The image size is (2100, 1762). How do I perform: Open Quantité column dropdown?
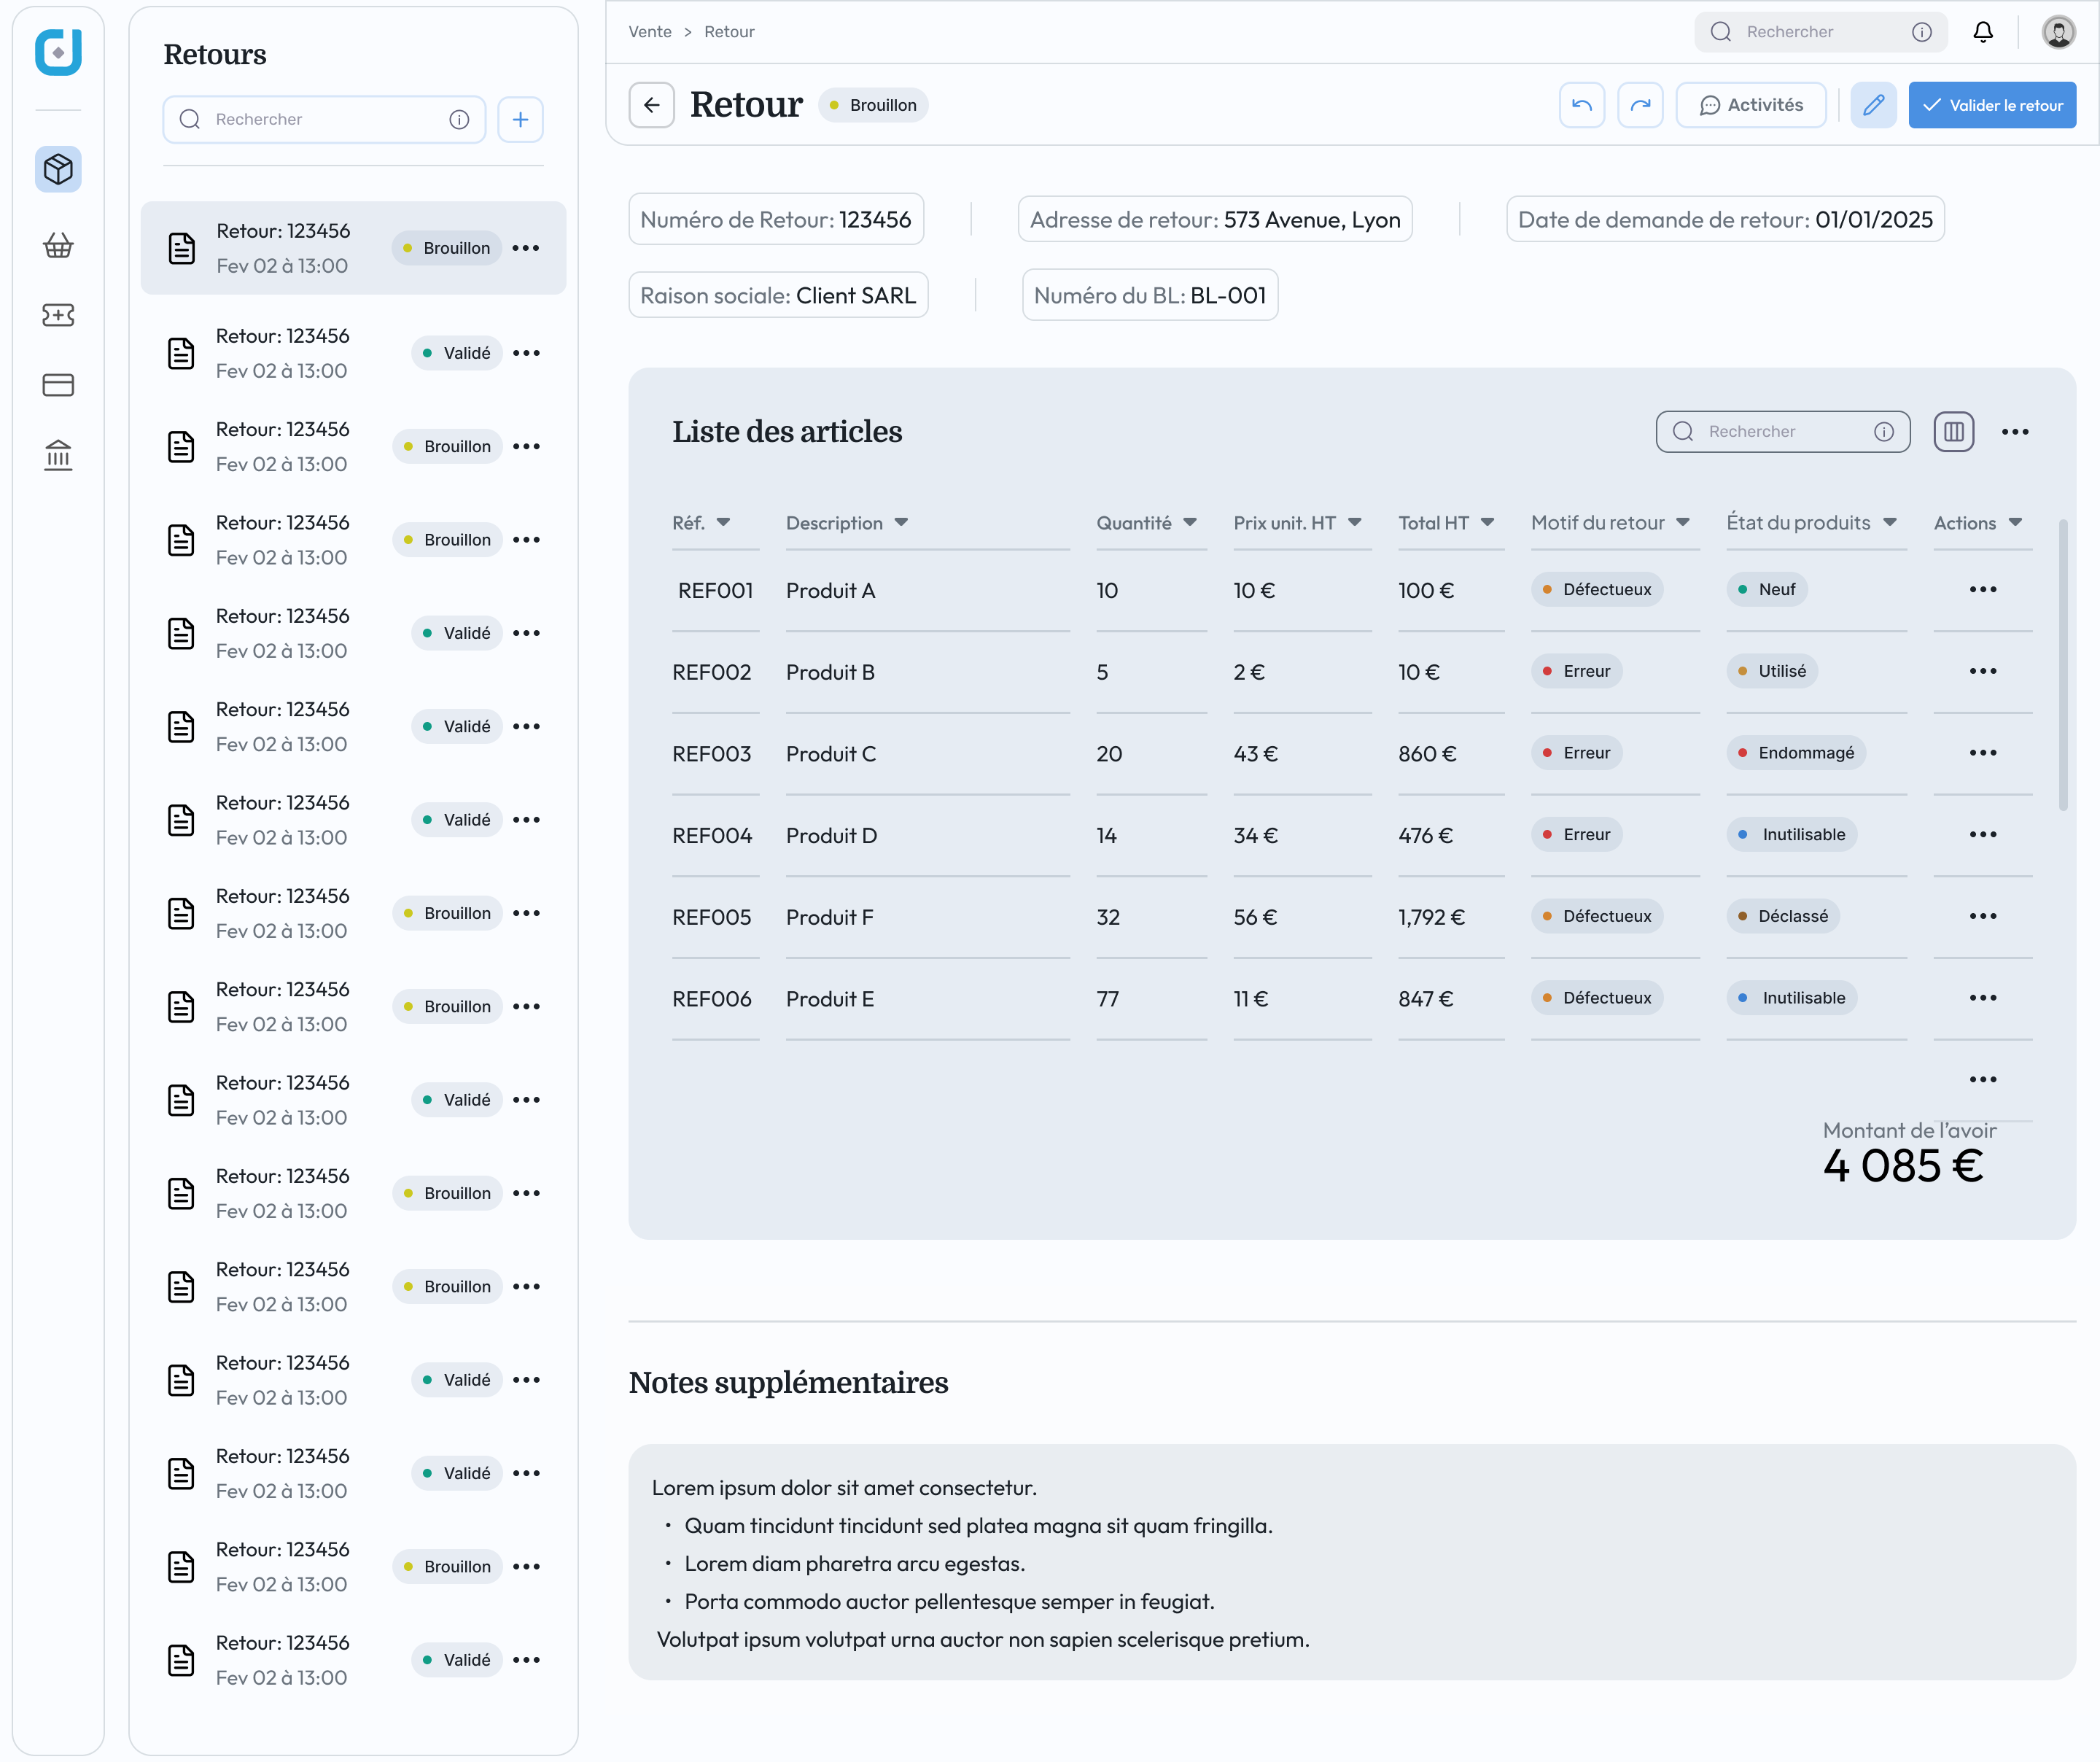point(1190,522)
